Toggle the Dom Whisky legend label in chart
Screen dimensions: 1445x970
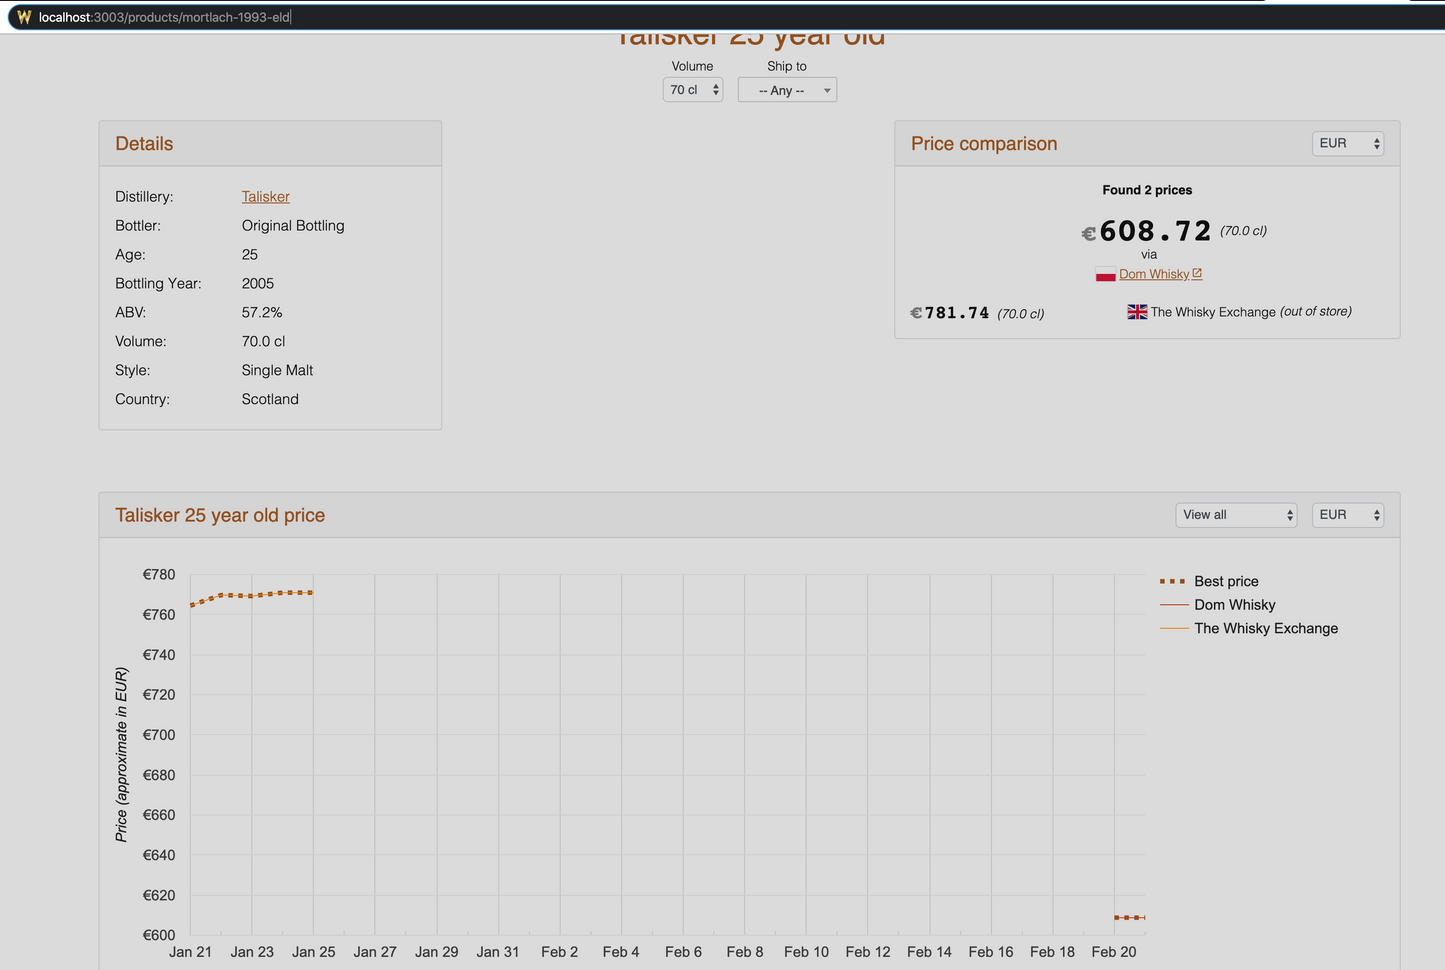pyautogui.click(x=1234, y=605)
